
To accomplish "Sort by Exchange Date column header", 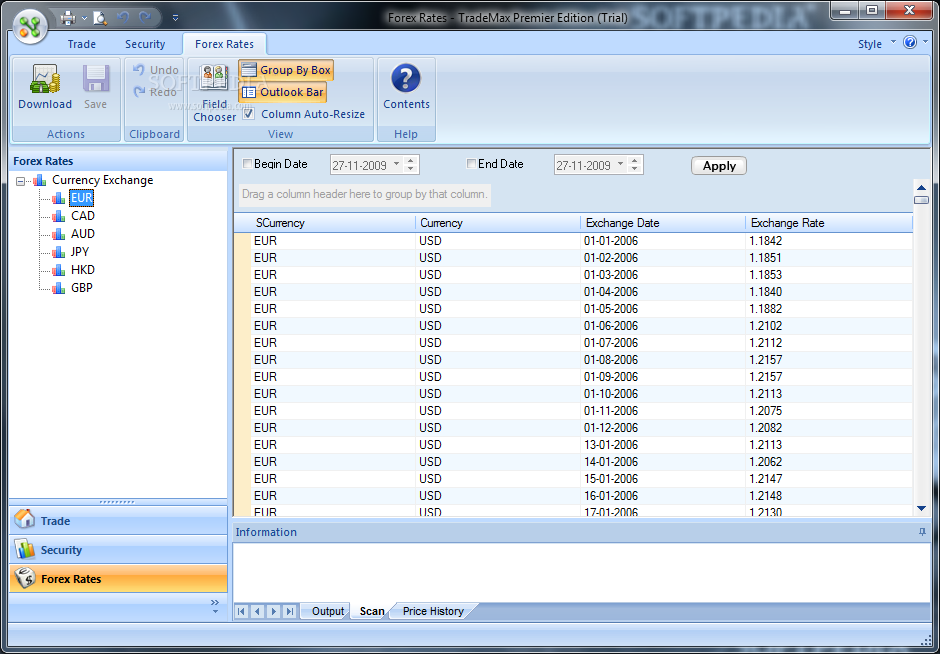I will point(662,223).
